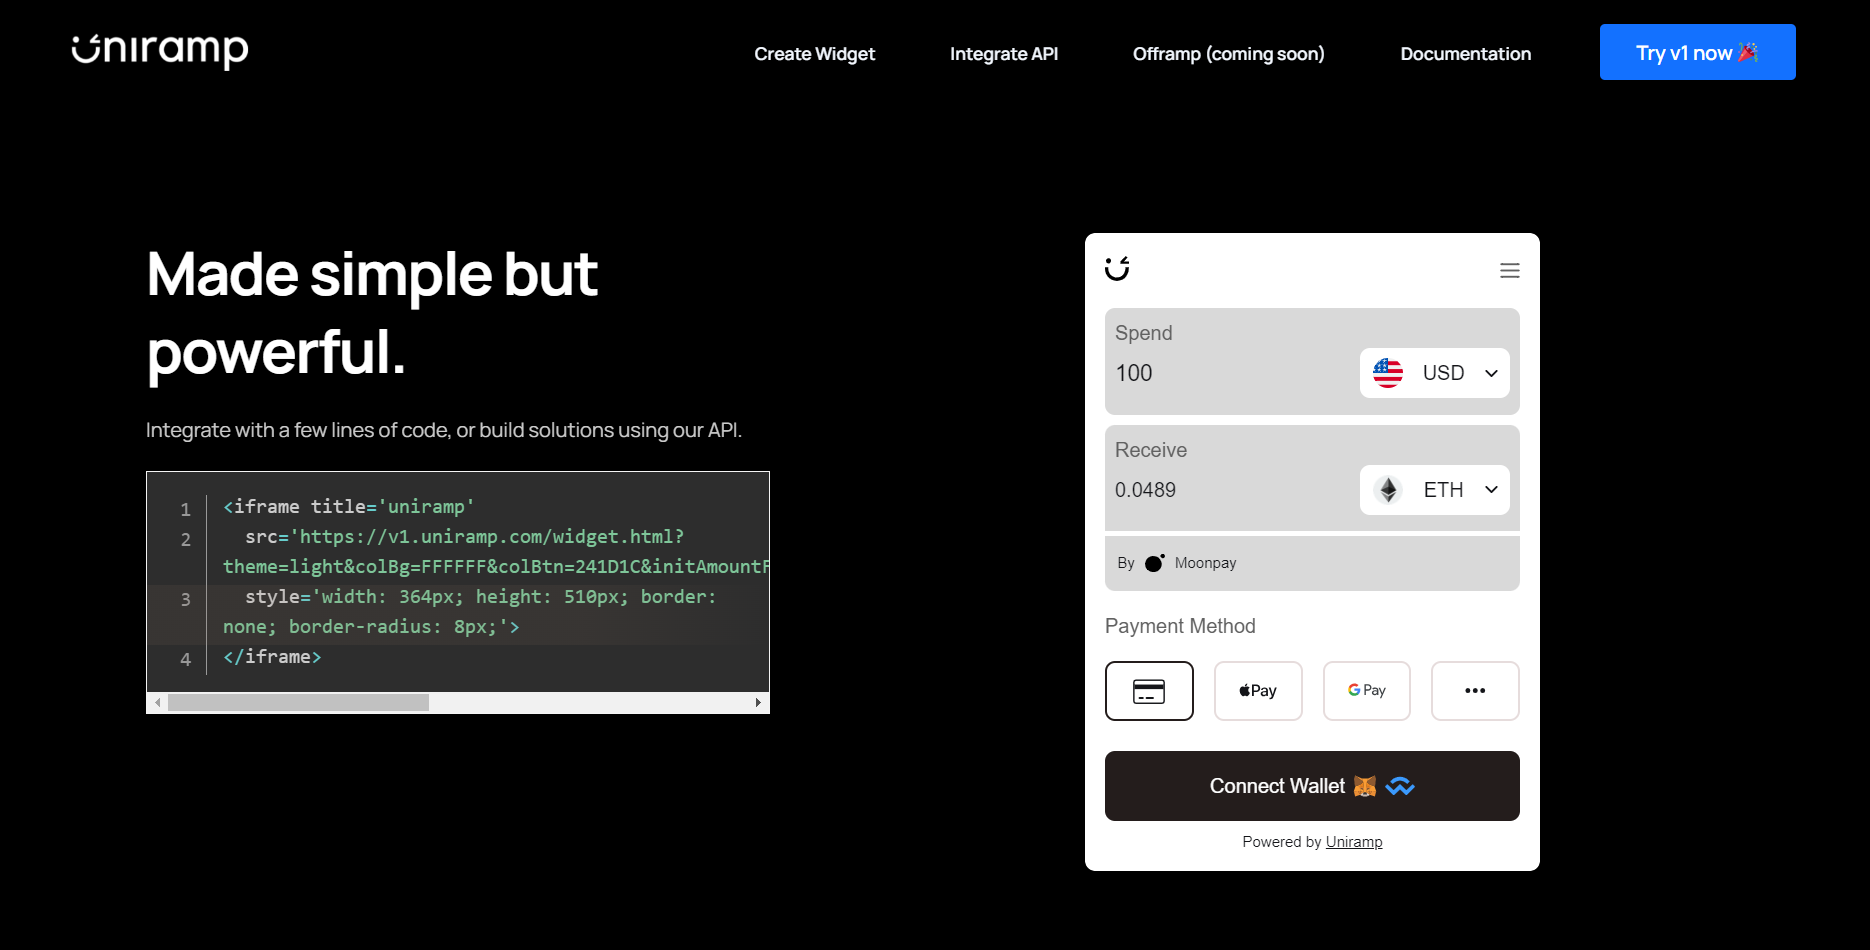This screenshot has height=950, width=1870.
Task: Select credit card payment method
Action: (1149, 691)
